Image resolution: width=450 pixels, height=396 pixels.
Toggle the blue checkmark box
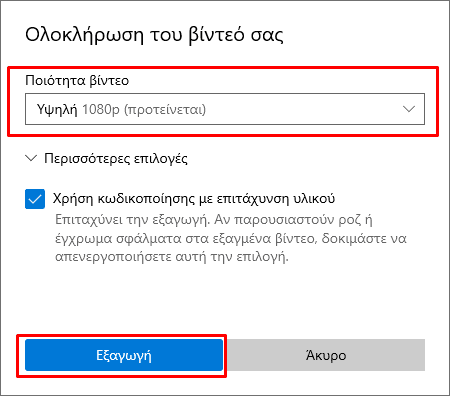tap(35, 199)
